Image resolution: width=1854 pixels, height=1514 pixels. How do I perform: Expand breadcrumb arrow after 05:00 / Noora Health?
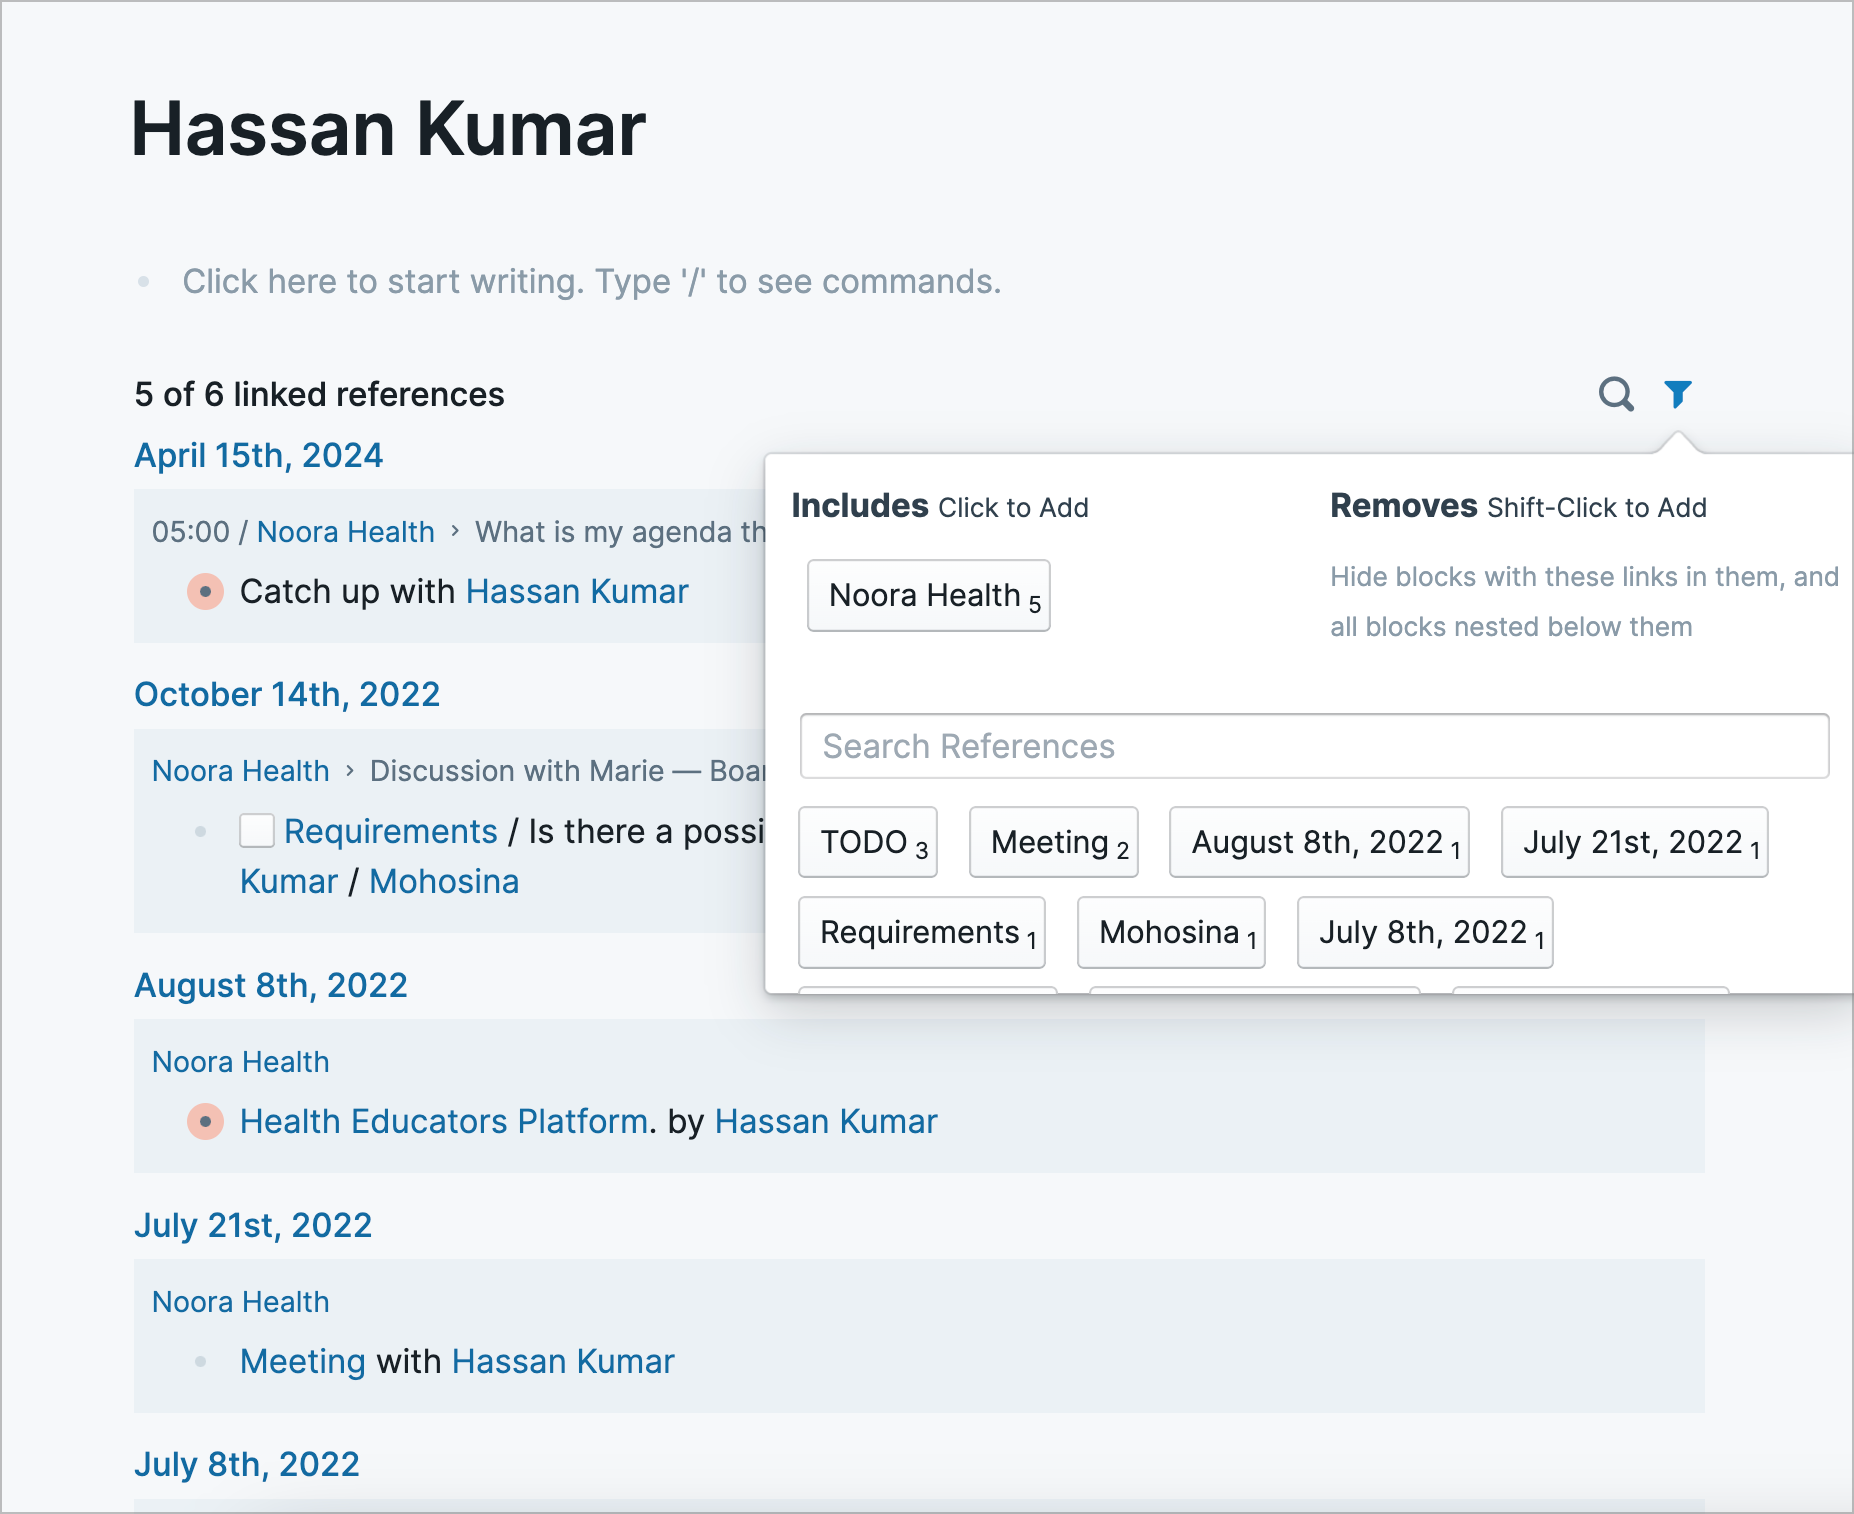tap(455, 531)
